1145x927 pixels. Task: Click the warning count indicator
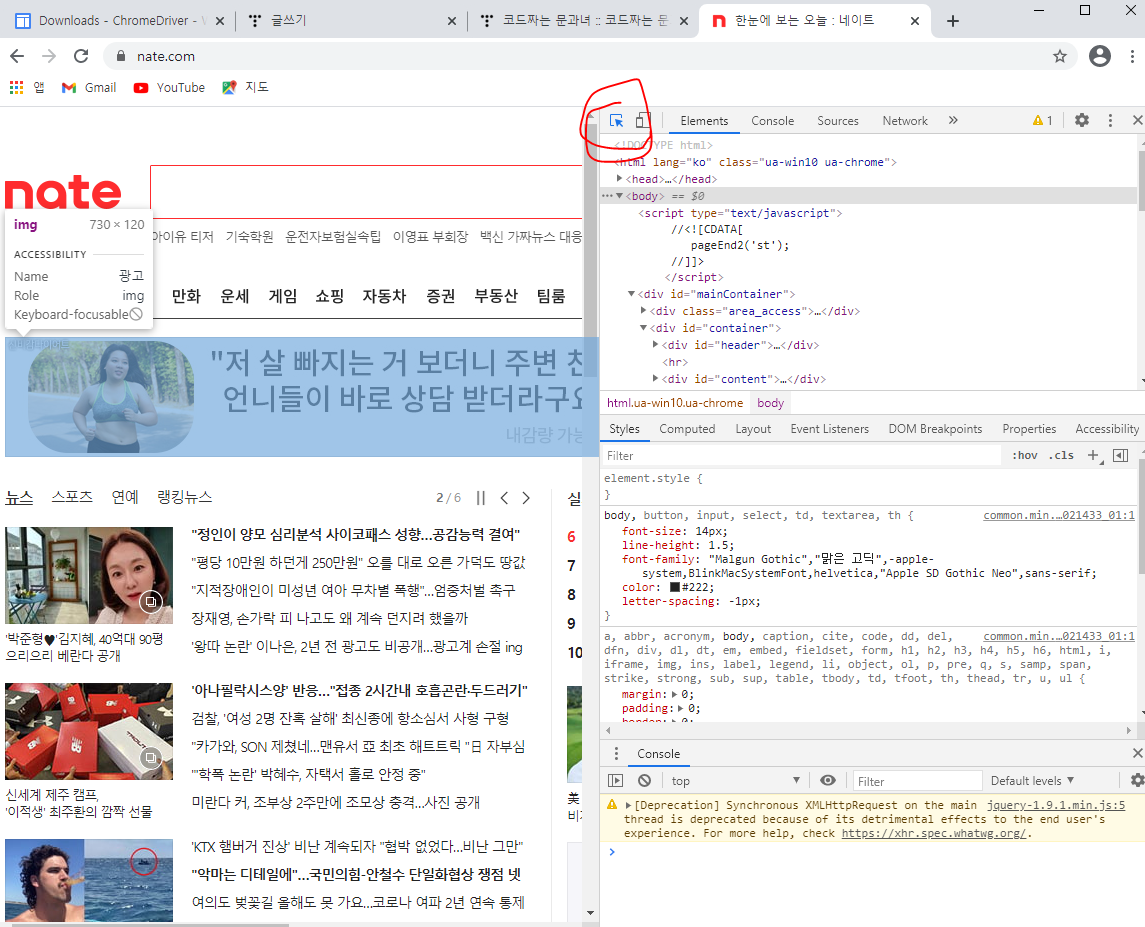click(x=1042, y=121)
